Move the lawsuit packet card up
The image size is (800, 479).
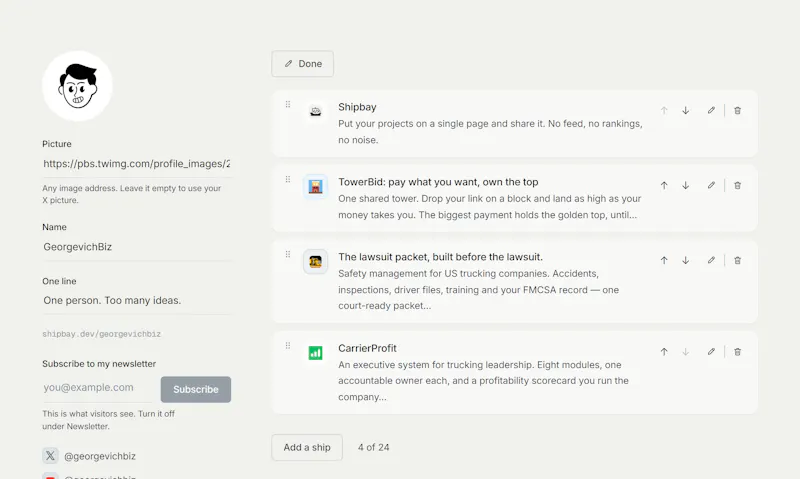click(x=664, y=260)
